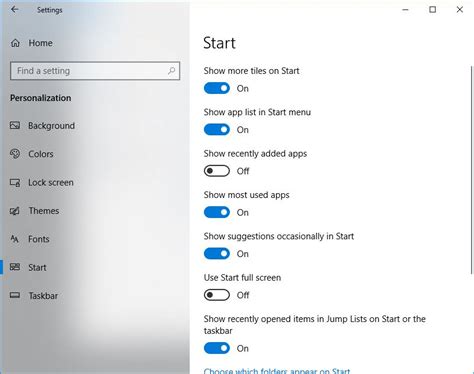Click the Lock screen icon
The width and height of the screenshot is (474, 374).
pos(15,182)
